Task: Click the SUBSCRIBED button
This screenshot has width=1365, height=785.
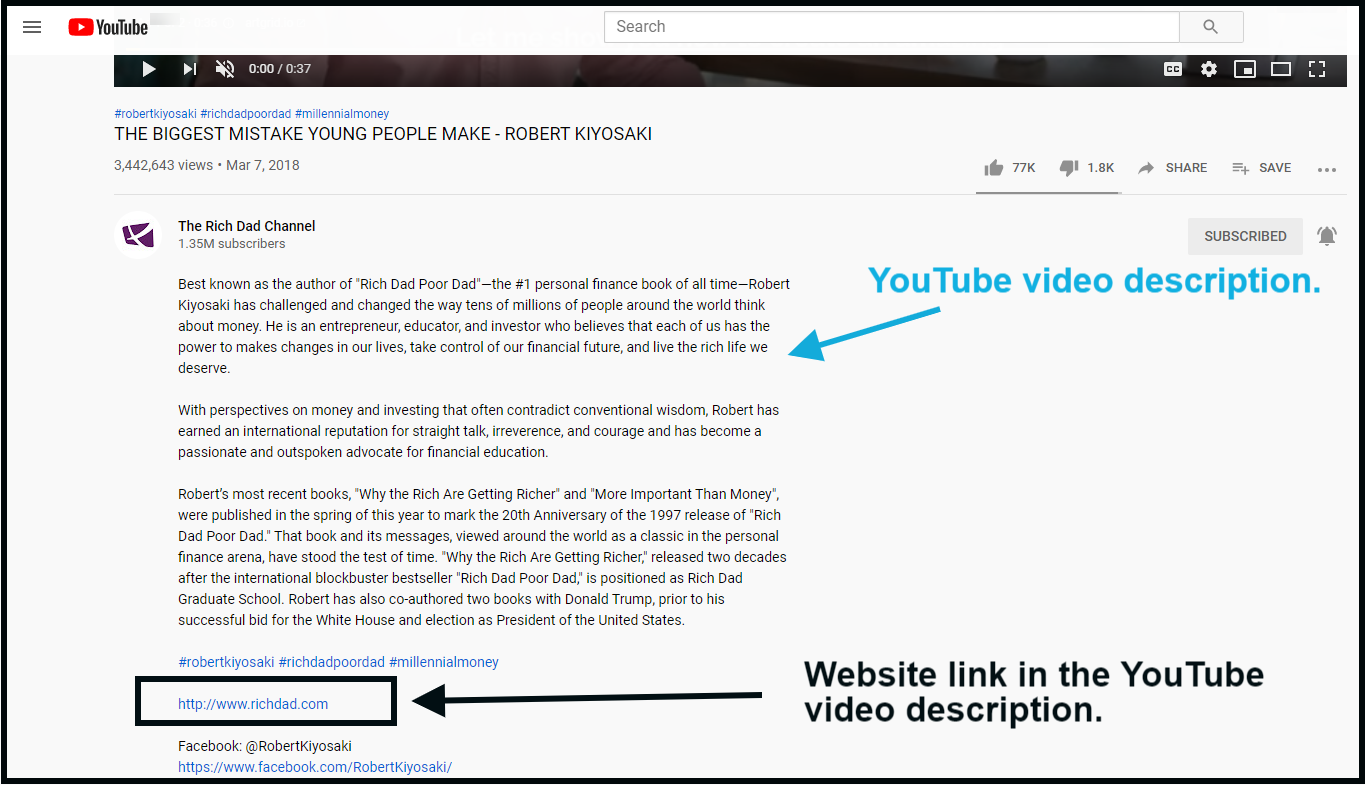Action: point(1245,236)
